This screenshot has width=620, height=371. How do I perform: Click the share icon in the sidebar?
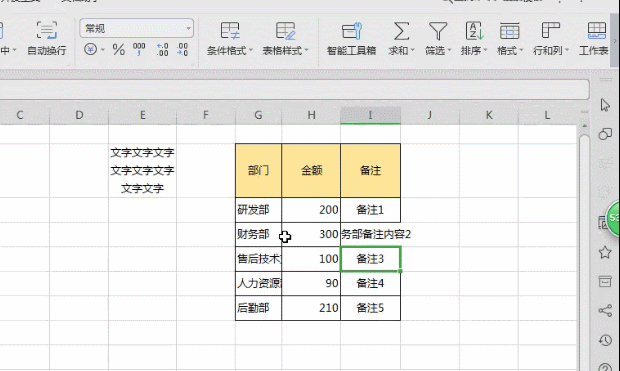pos(605,310)
